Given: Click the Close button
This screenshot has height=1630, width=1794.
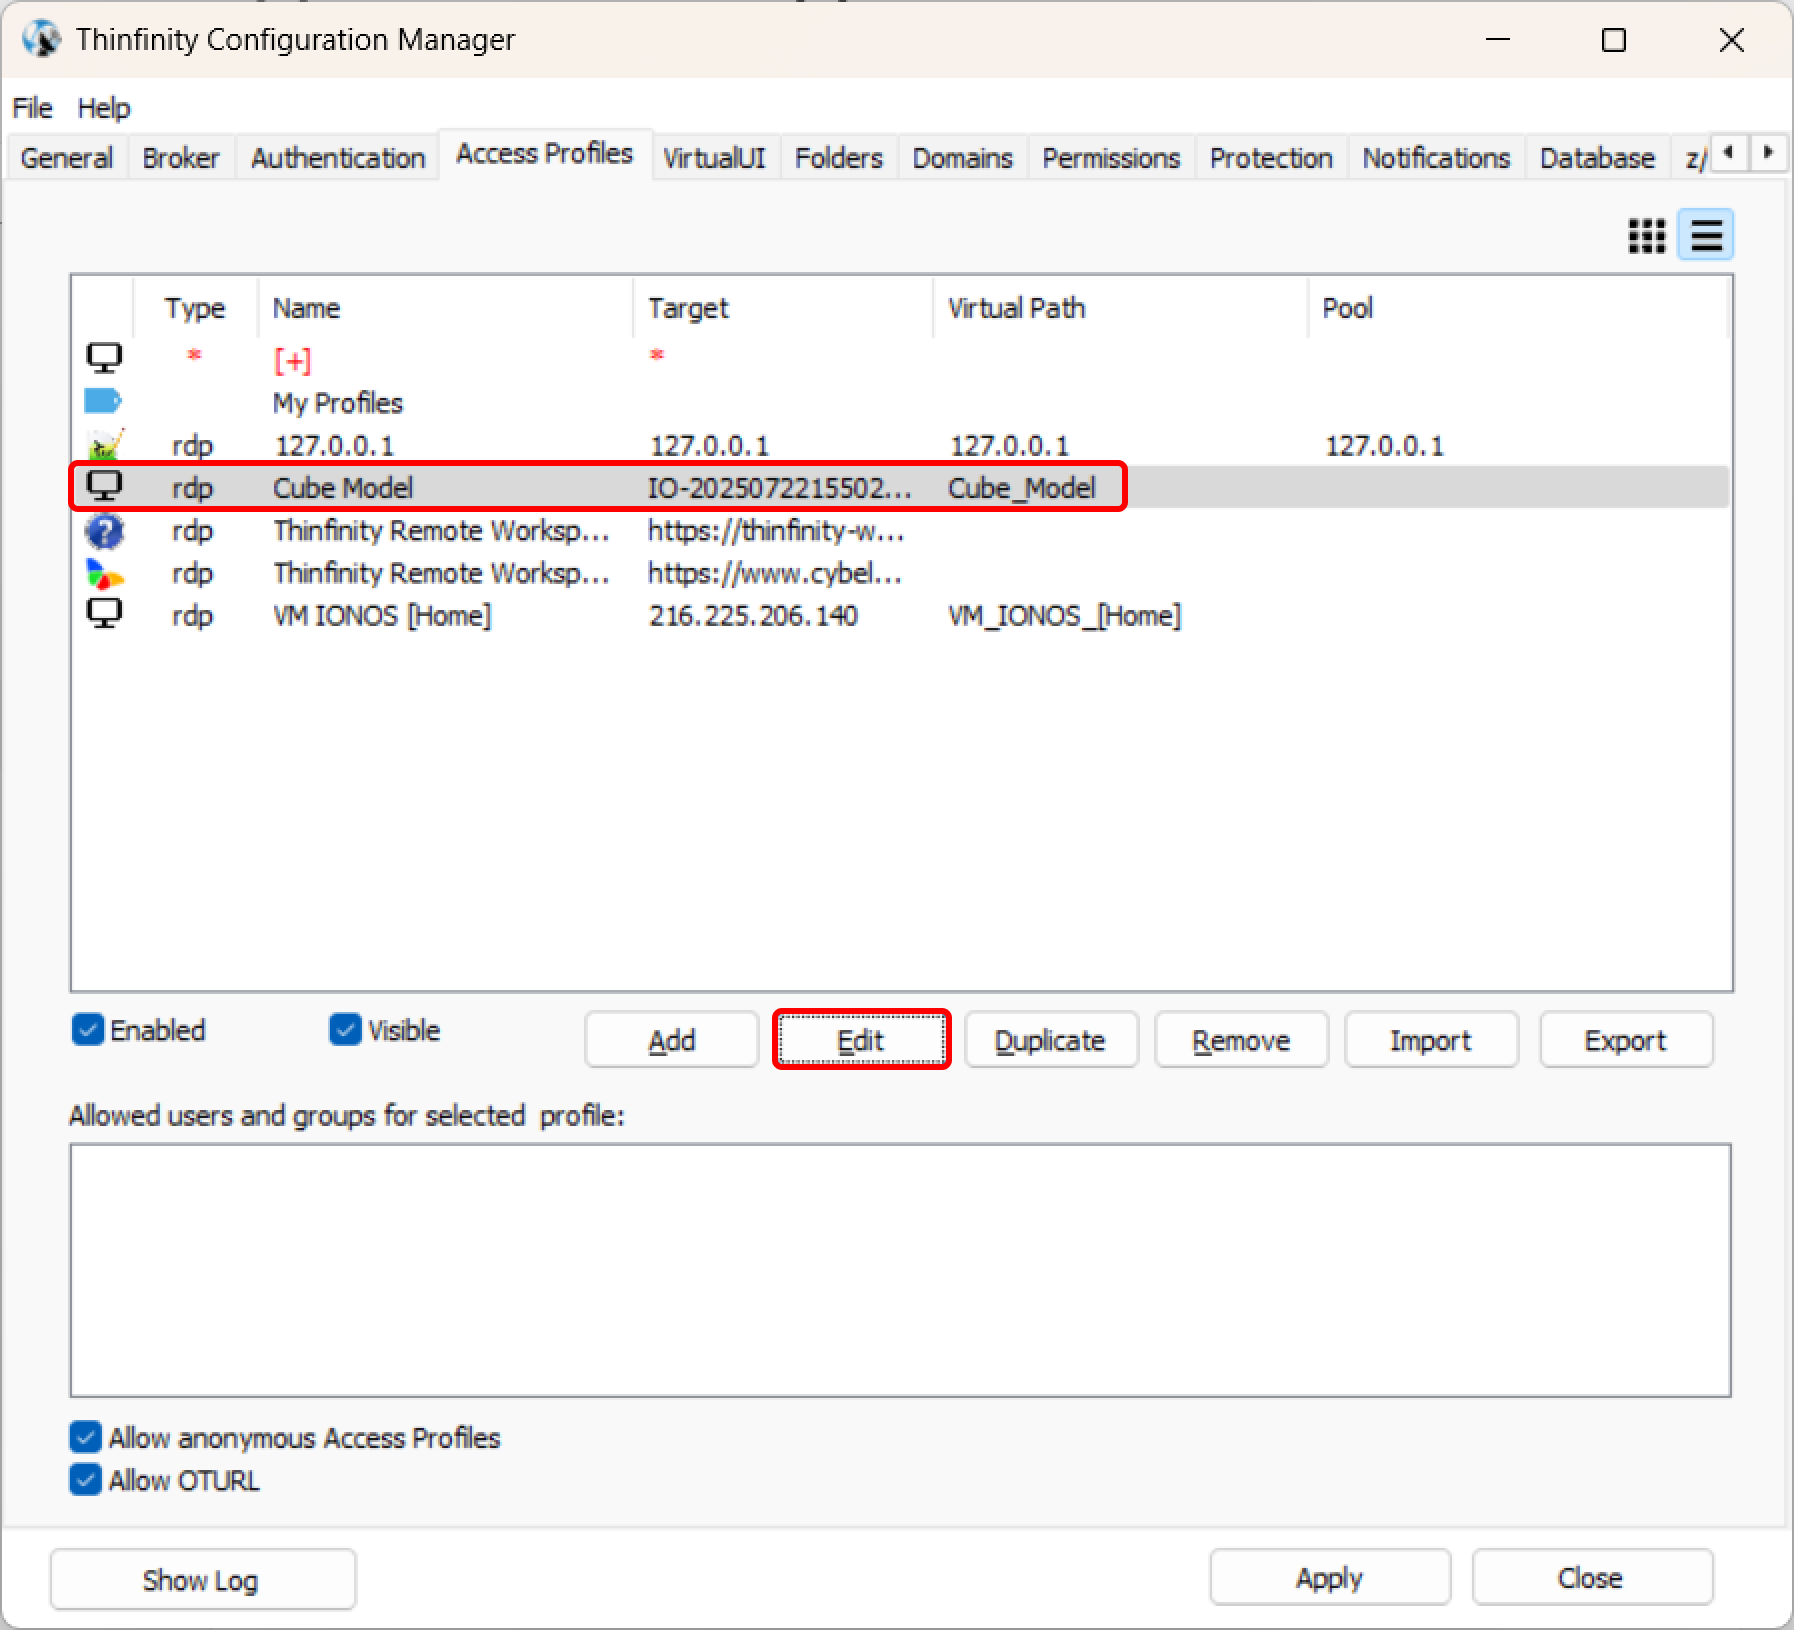Looking at the screenshot, I should tap(1591, 1578).
